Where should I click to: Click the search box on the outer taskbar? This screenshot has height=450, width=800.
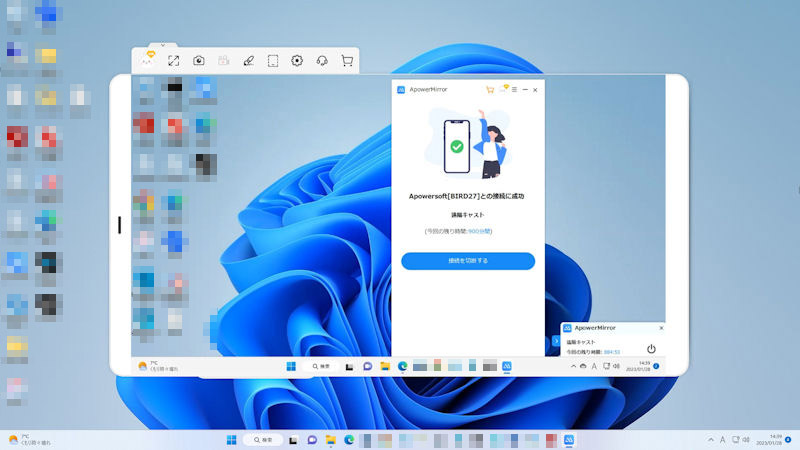tap(263, 440)
